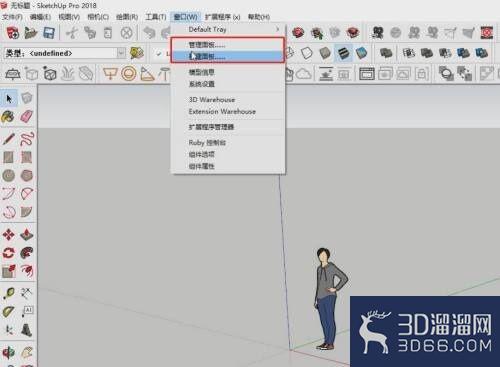
Task: Choose the Freehand squiggle tool
Action: tap(27, 139)
